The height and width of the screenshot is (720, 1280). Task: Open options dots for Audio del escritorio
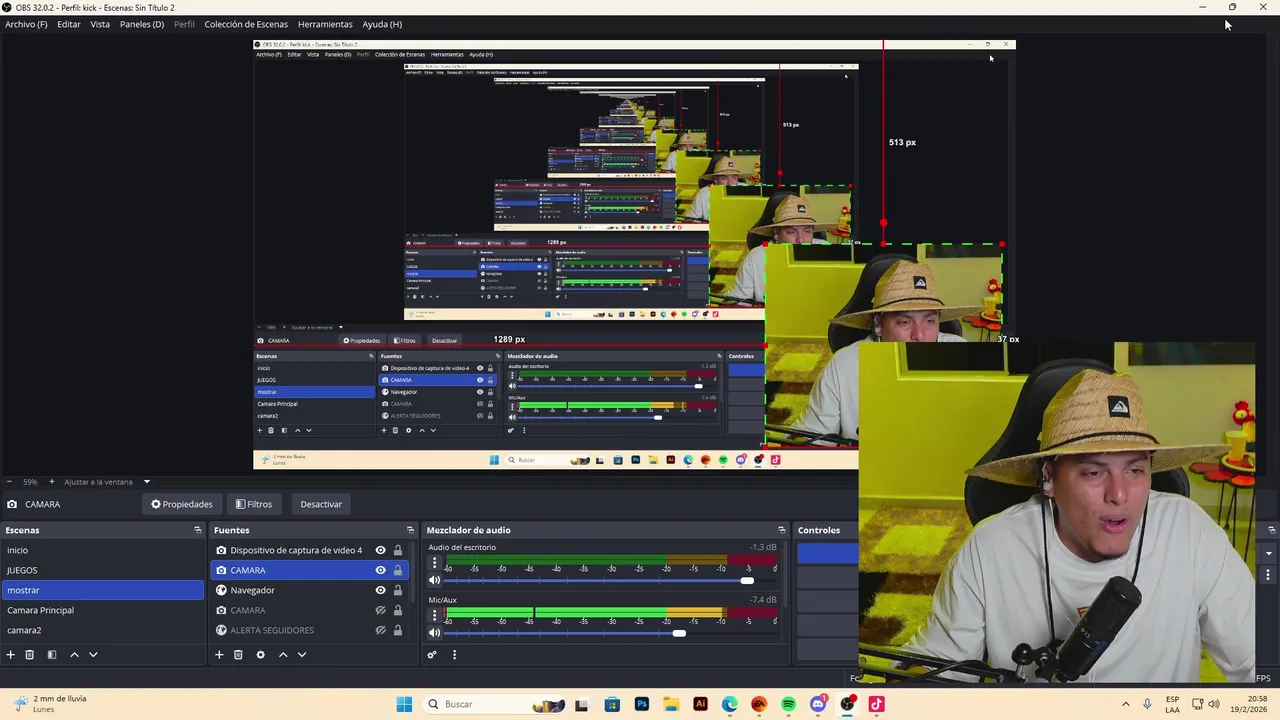tap(434, 563)
